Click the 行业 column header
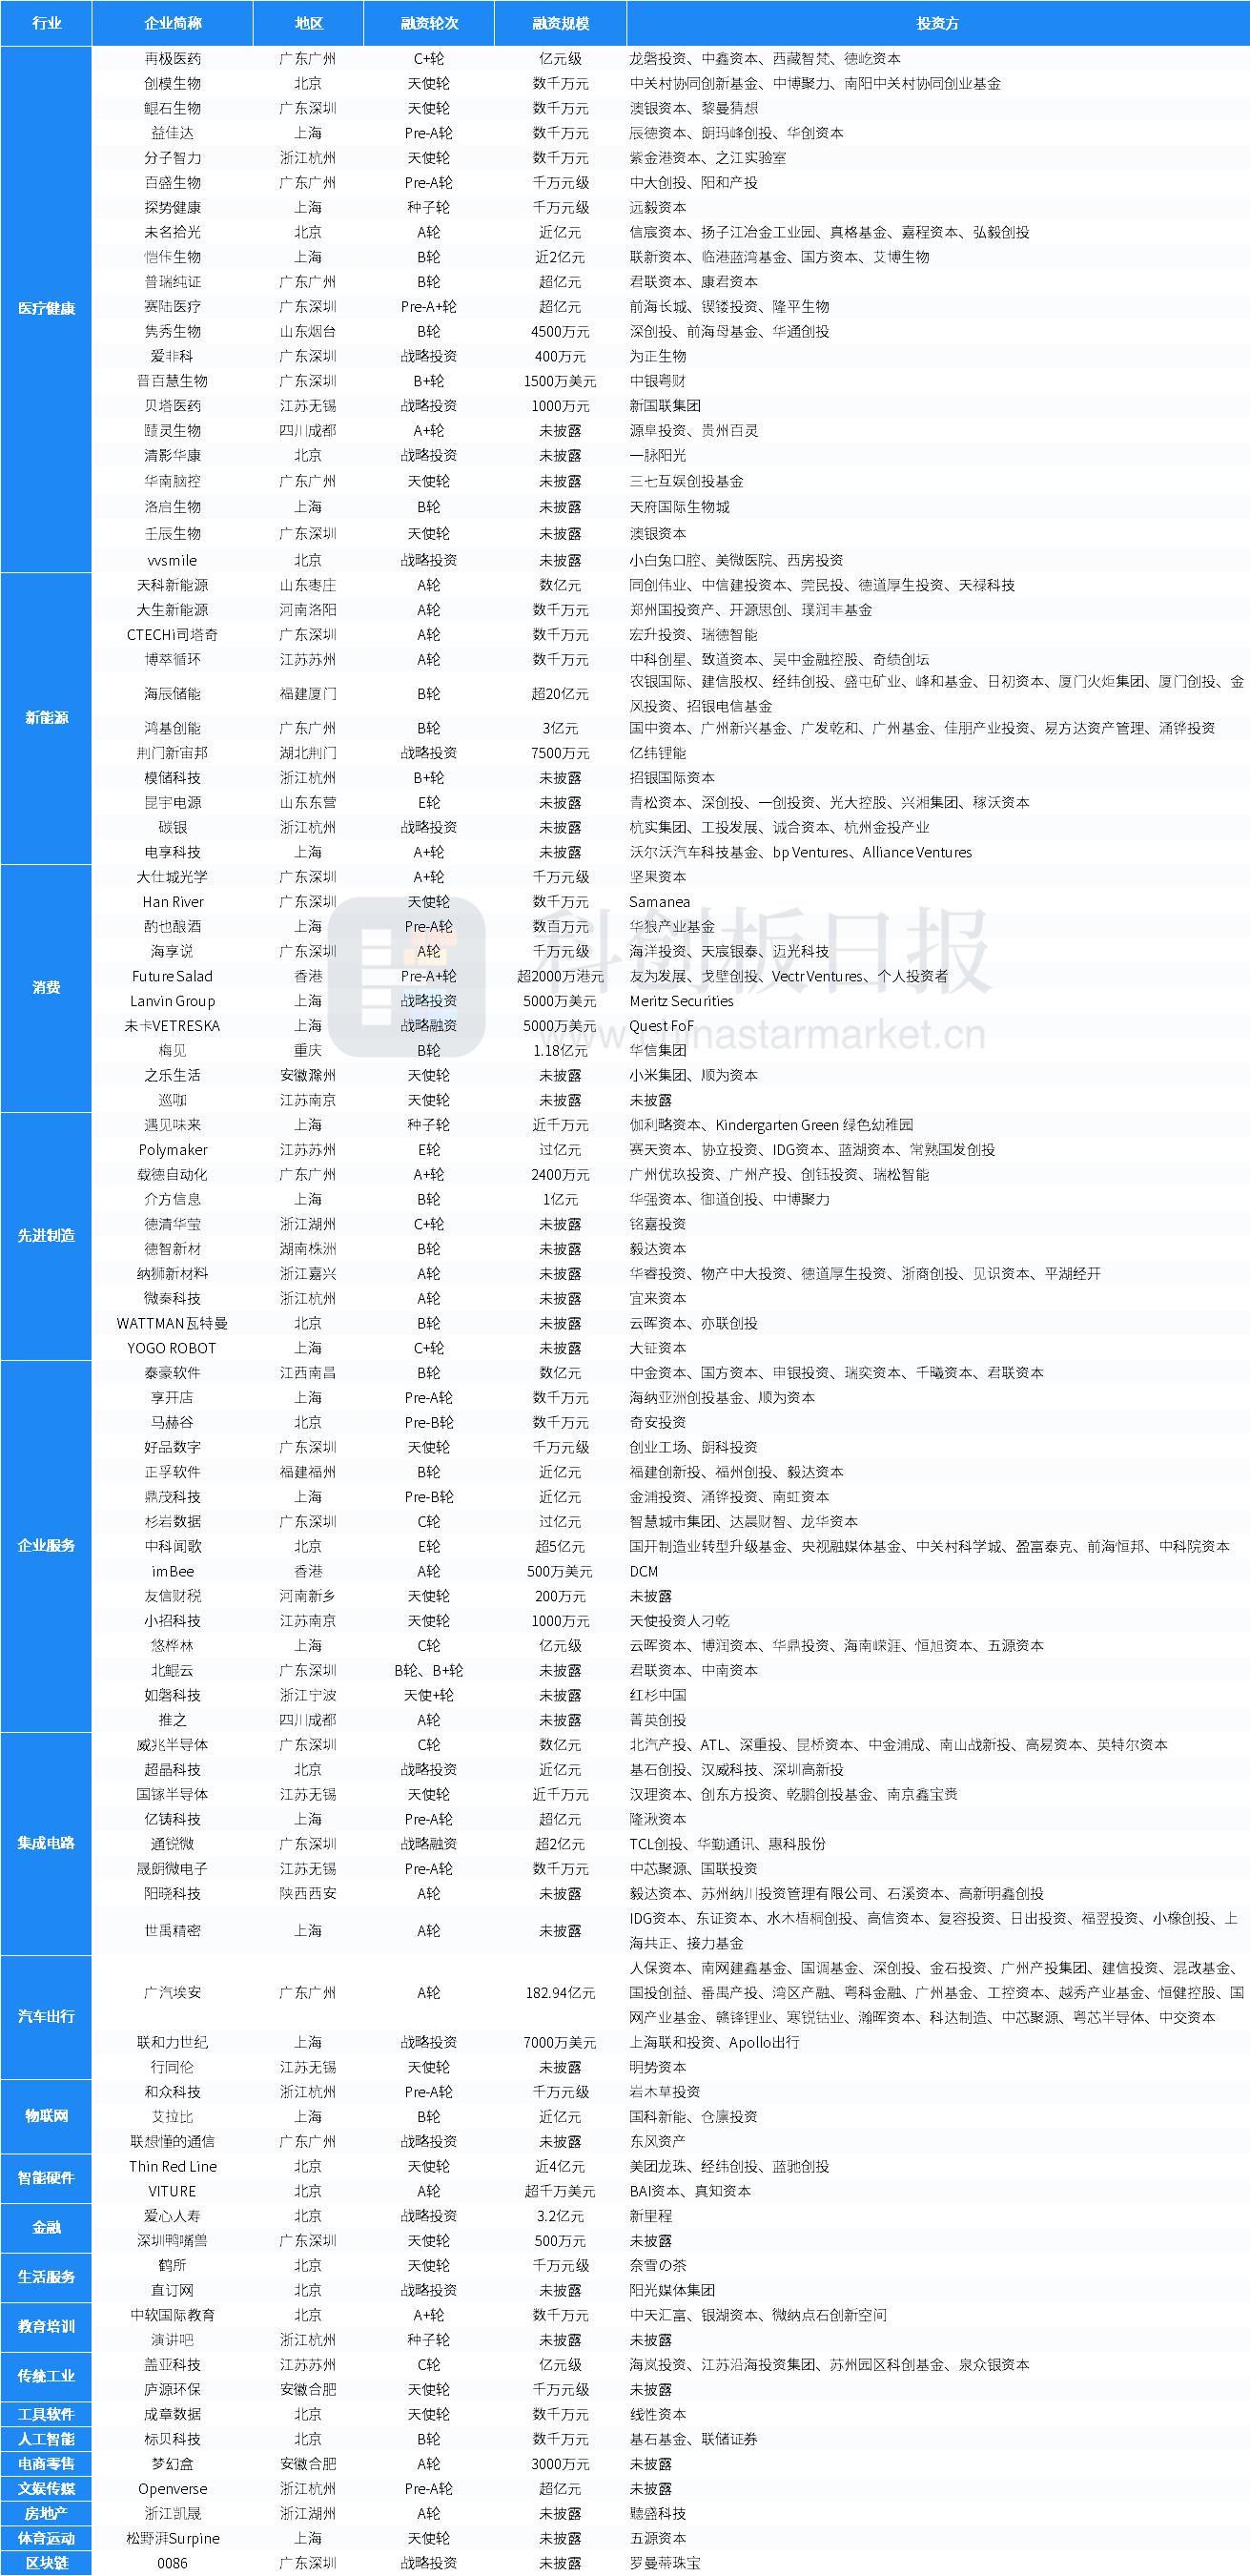1250x2576 pixels. coord(46,23)
